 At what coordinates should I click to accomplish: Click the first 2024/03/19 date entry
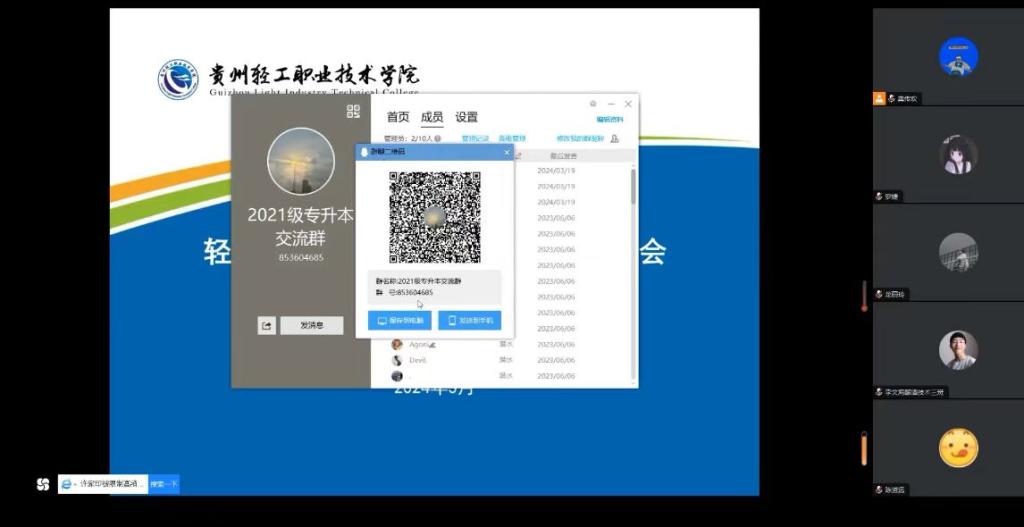pos(556,170)
